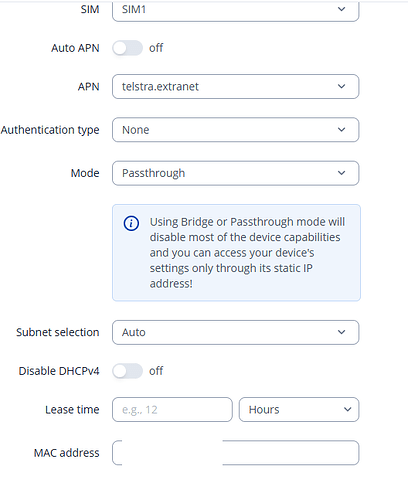Click the Bridge or Passthrough warning message
Image resolution: width=408 pixels, height=500 pixels.
click(x=236, y=253)
